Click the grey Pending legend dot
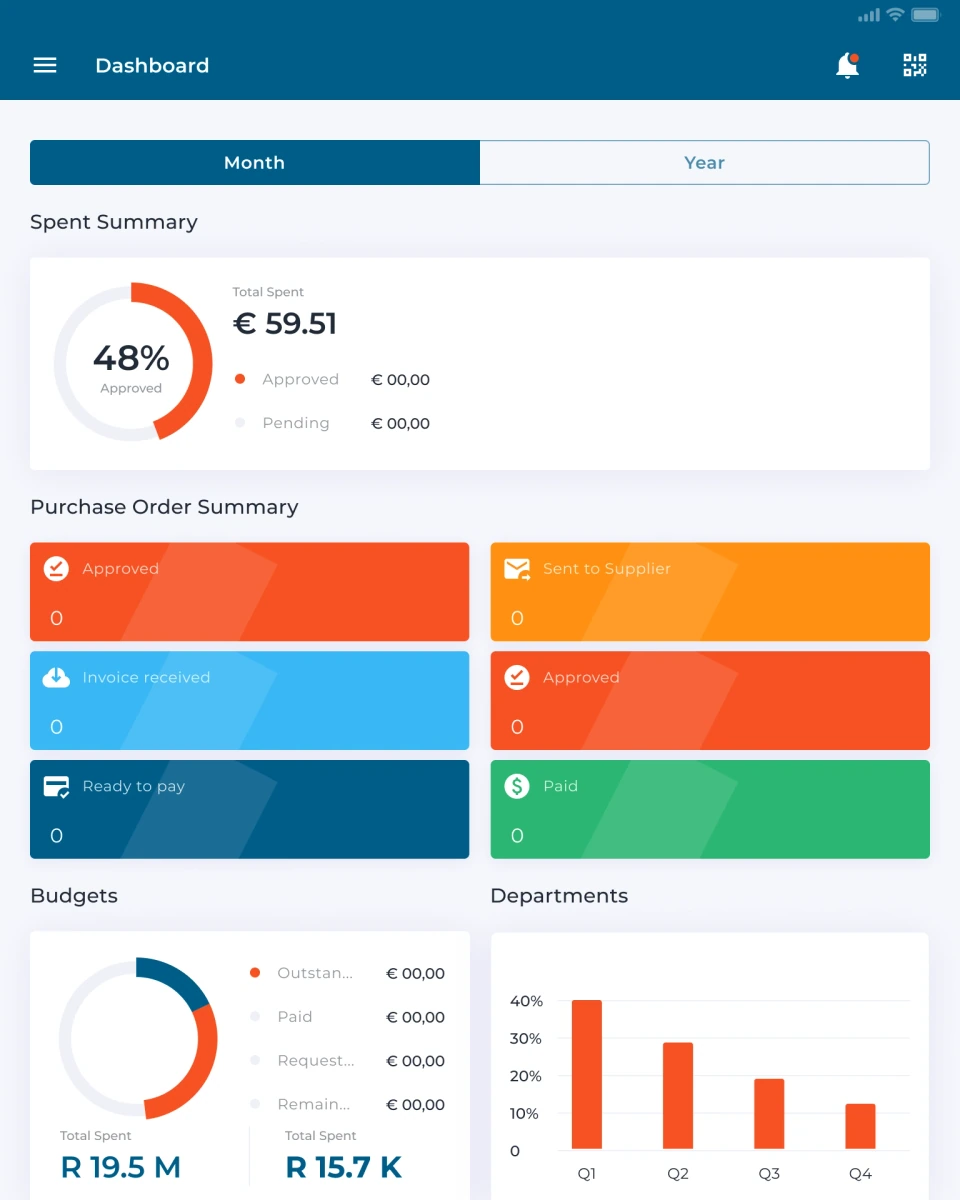 pos(240,423)
